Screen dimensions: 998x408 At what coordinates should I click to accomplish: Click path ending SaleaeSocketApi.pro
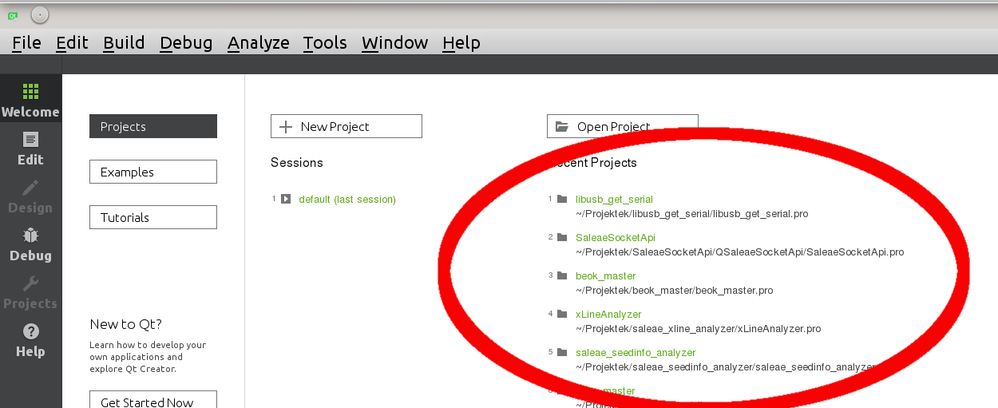[740, 252]
